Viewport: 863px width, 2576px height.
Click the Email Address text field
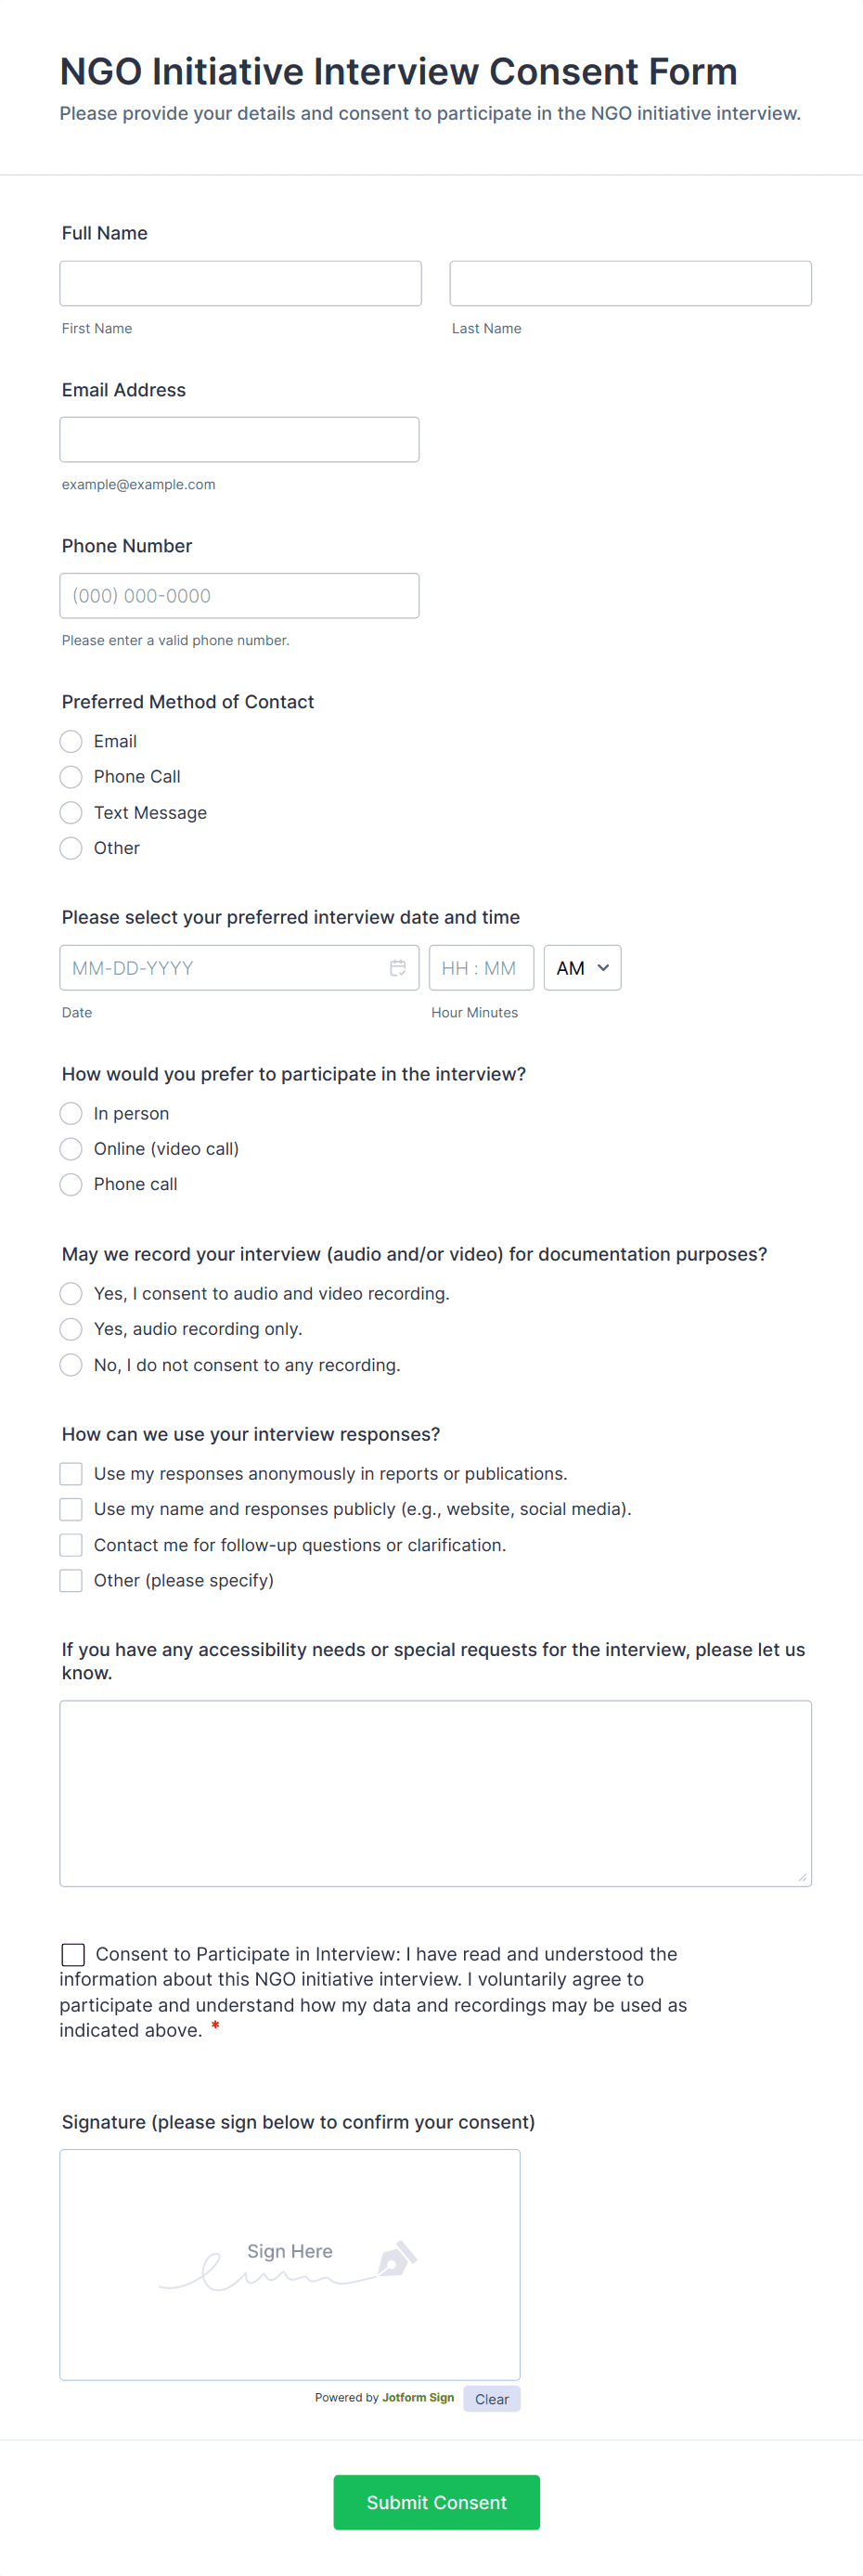(239, 440)
